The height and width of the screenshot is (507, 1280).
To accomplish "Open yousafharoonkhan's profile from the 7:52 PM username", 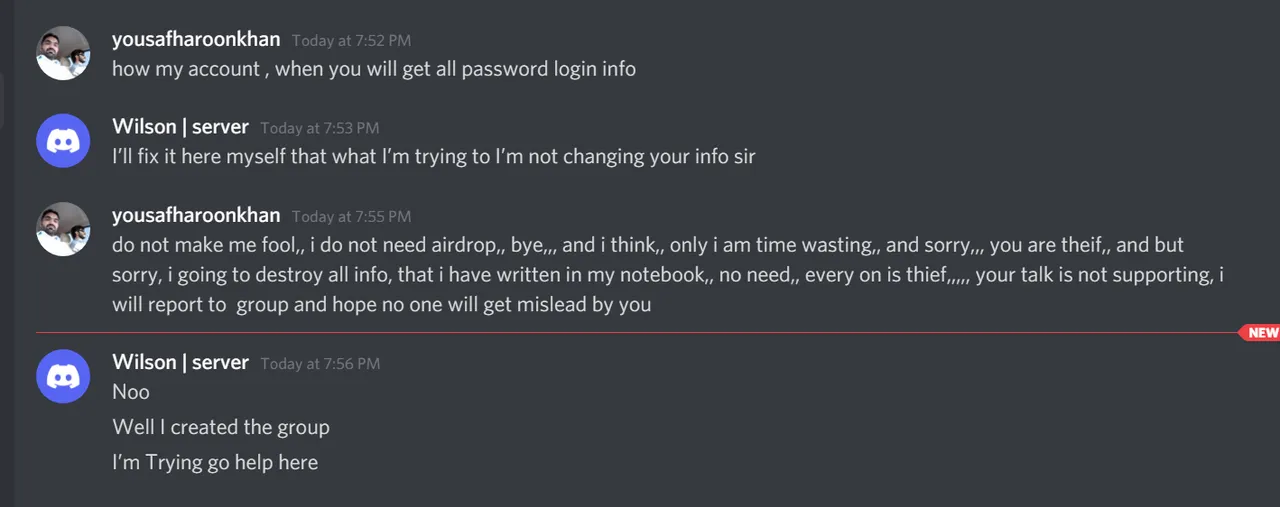I will (196, 40).
